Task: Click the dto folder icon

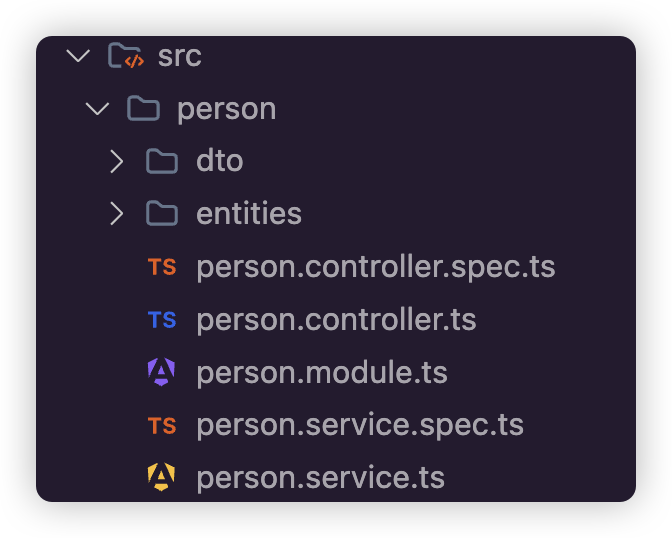Action: pyautogui.click(x=162, y=161)
